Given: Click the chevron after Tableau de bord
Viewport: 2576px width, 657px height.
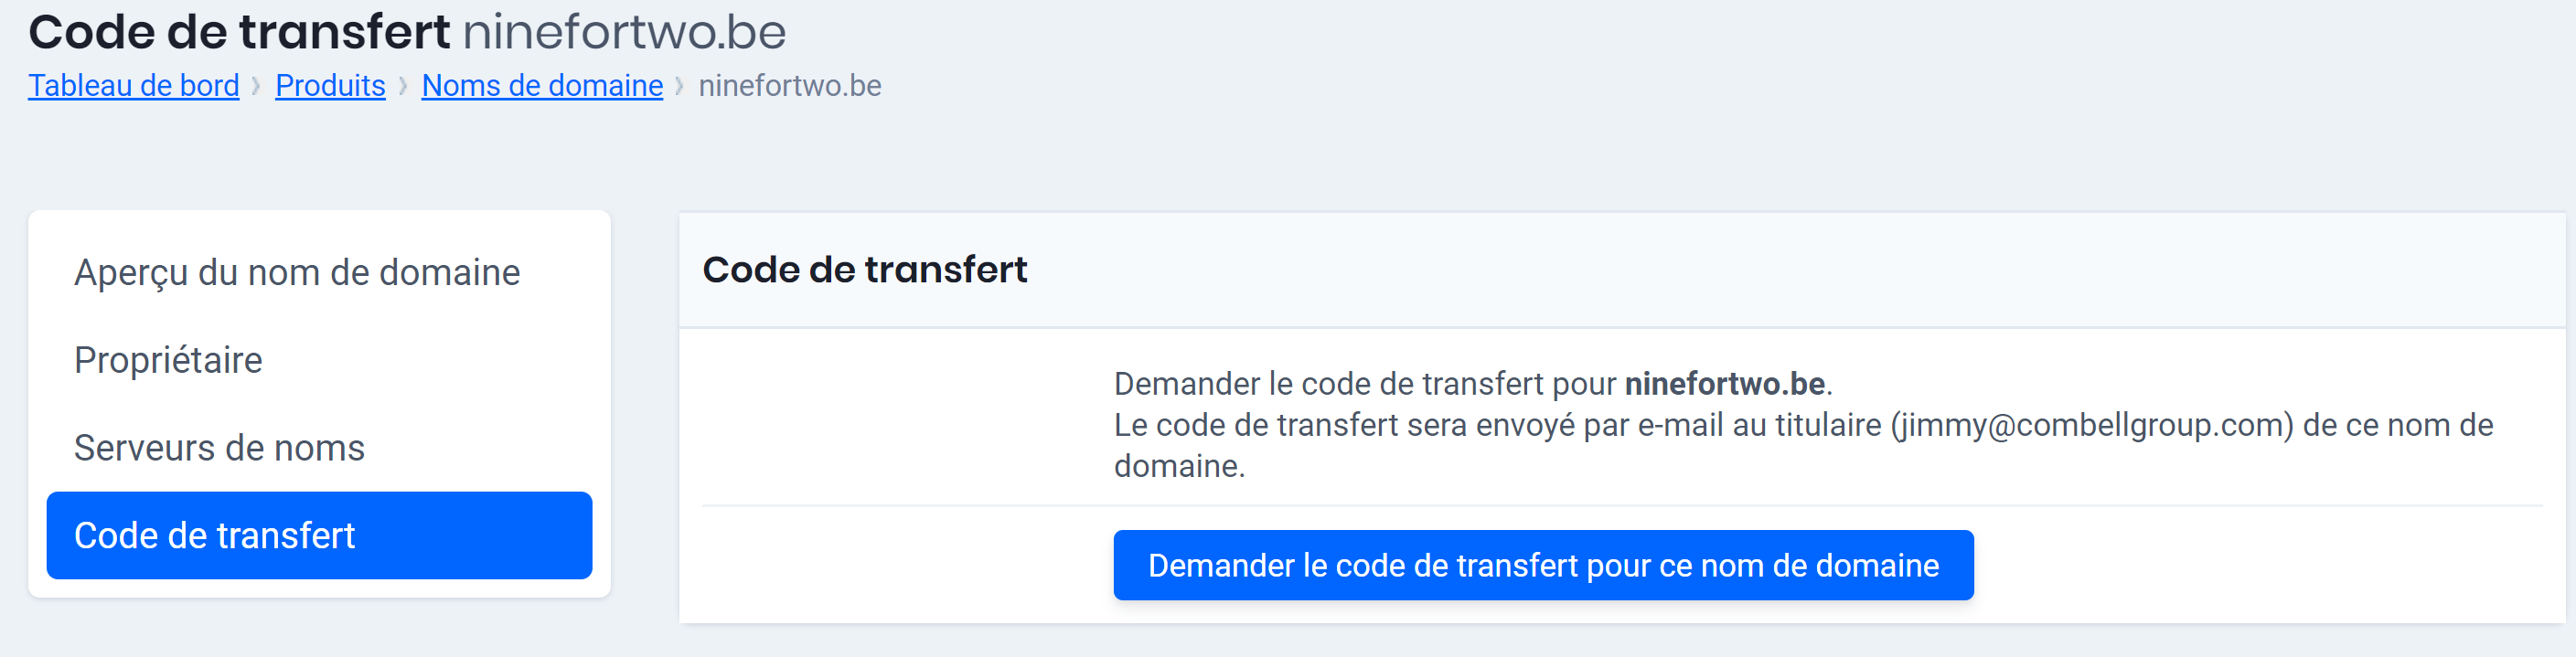Looking at the screenshot, I should coord(258,85).
